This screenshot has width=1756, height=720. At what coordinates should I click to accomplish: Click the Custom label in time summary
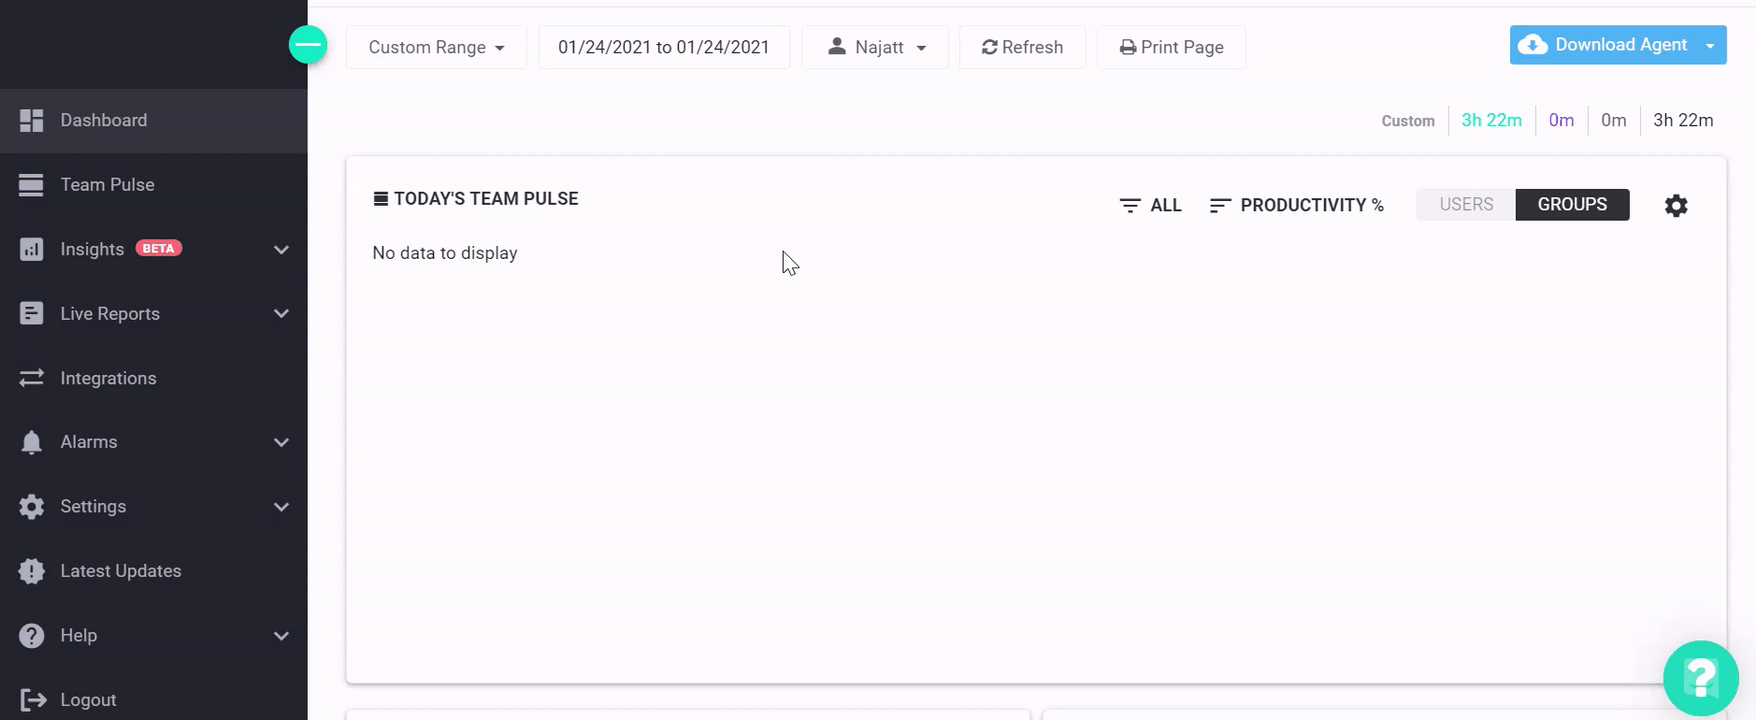(x=1408, y=121)
